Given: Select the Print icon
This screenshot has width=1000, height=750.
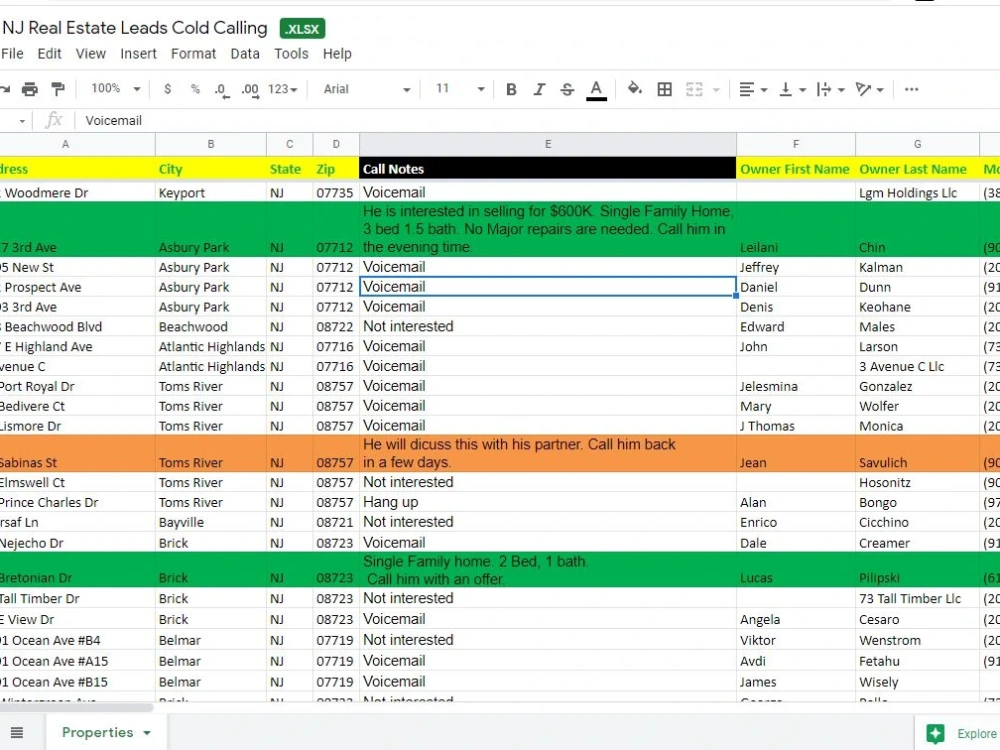Looking at the screenshot, I should point(30,89).
